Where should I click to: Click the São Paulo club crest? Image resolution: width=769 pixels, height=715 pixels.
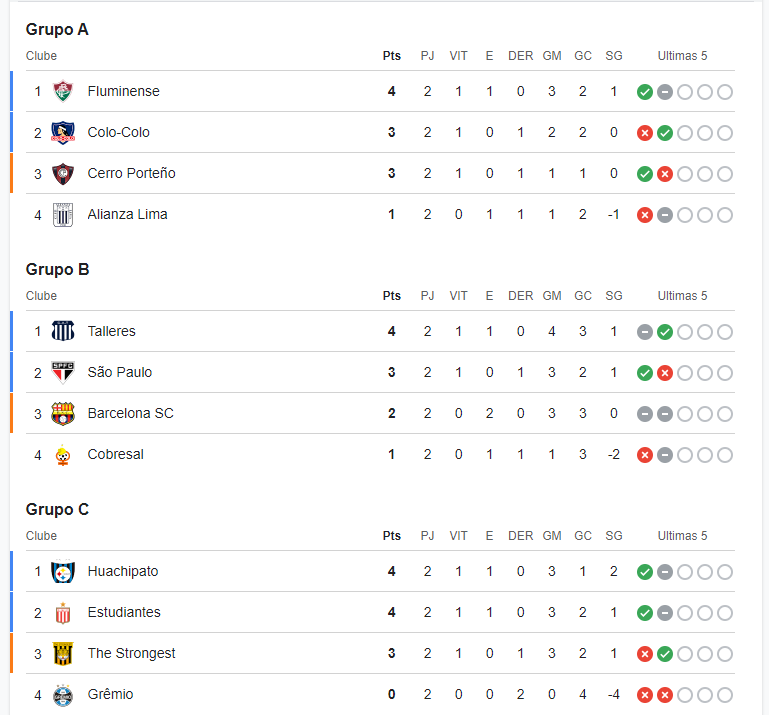[63, 373]
